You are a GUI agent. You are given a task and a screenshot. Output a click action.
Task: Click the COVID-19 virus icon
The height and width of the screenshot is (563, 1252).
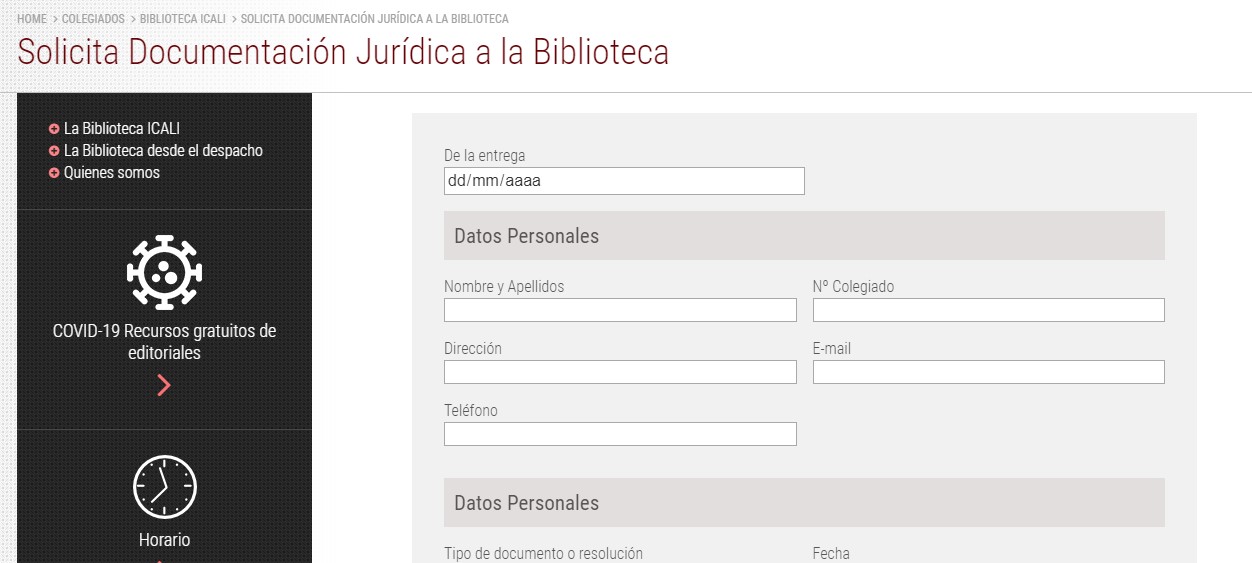click(164, 272)
